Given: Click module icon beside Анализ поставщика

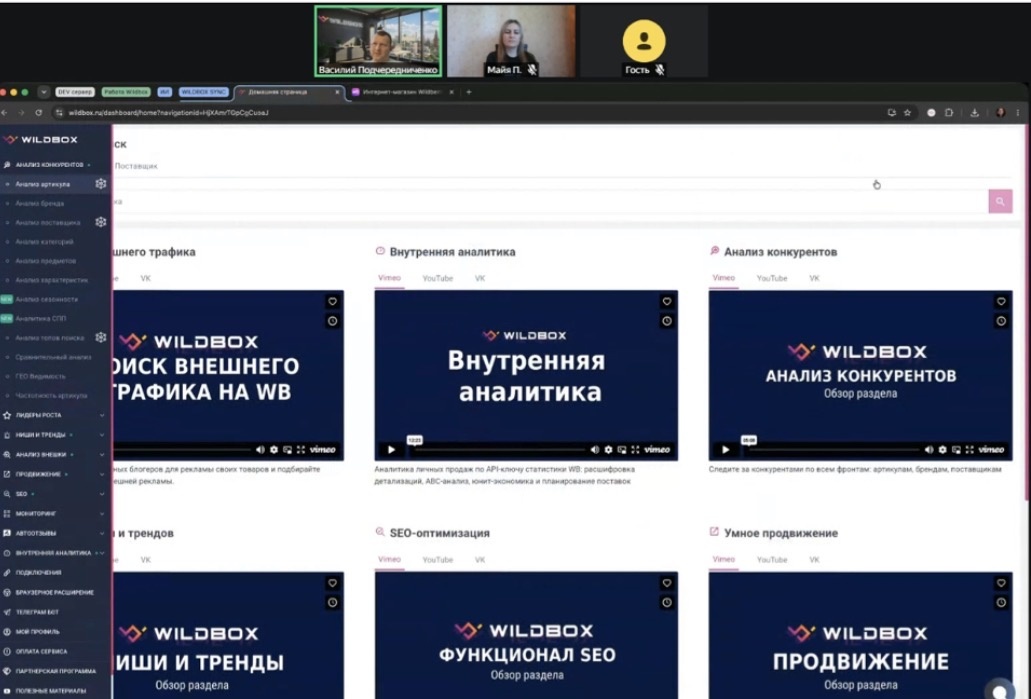Looking at the screenshot, I should (x=101, y=222).
